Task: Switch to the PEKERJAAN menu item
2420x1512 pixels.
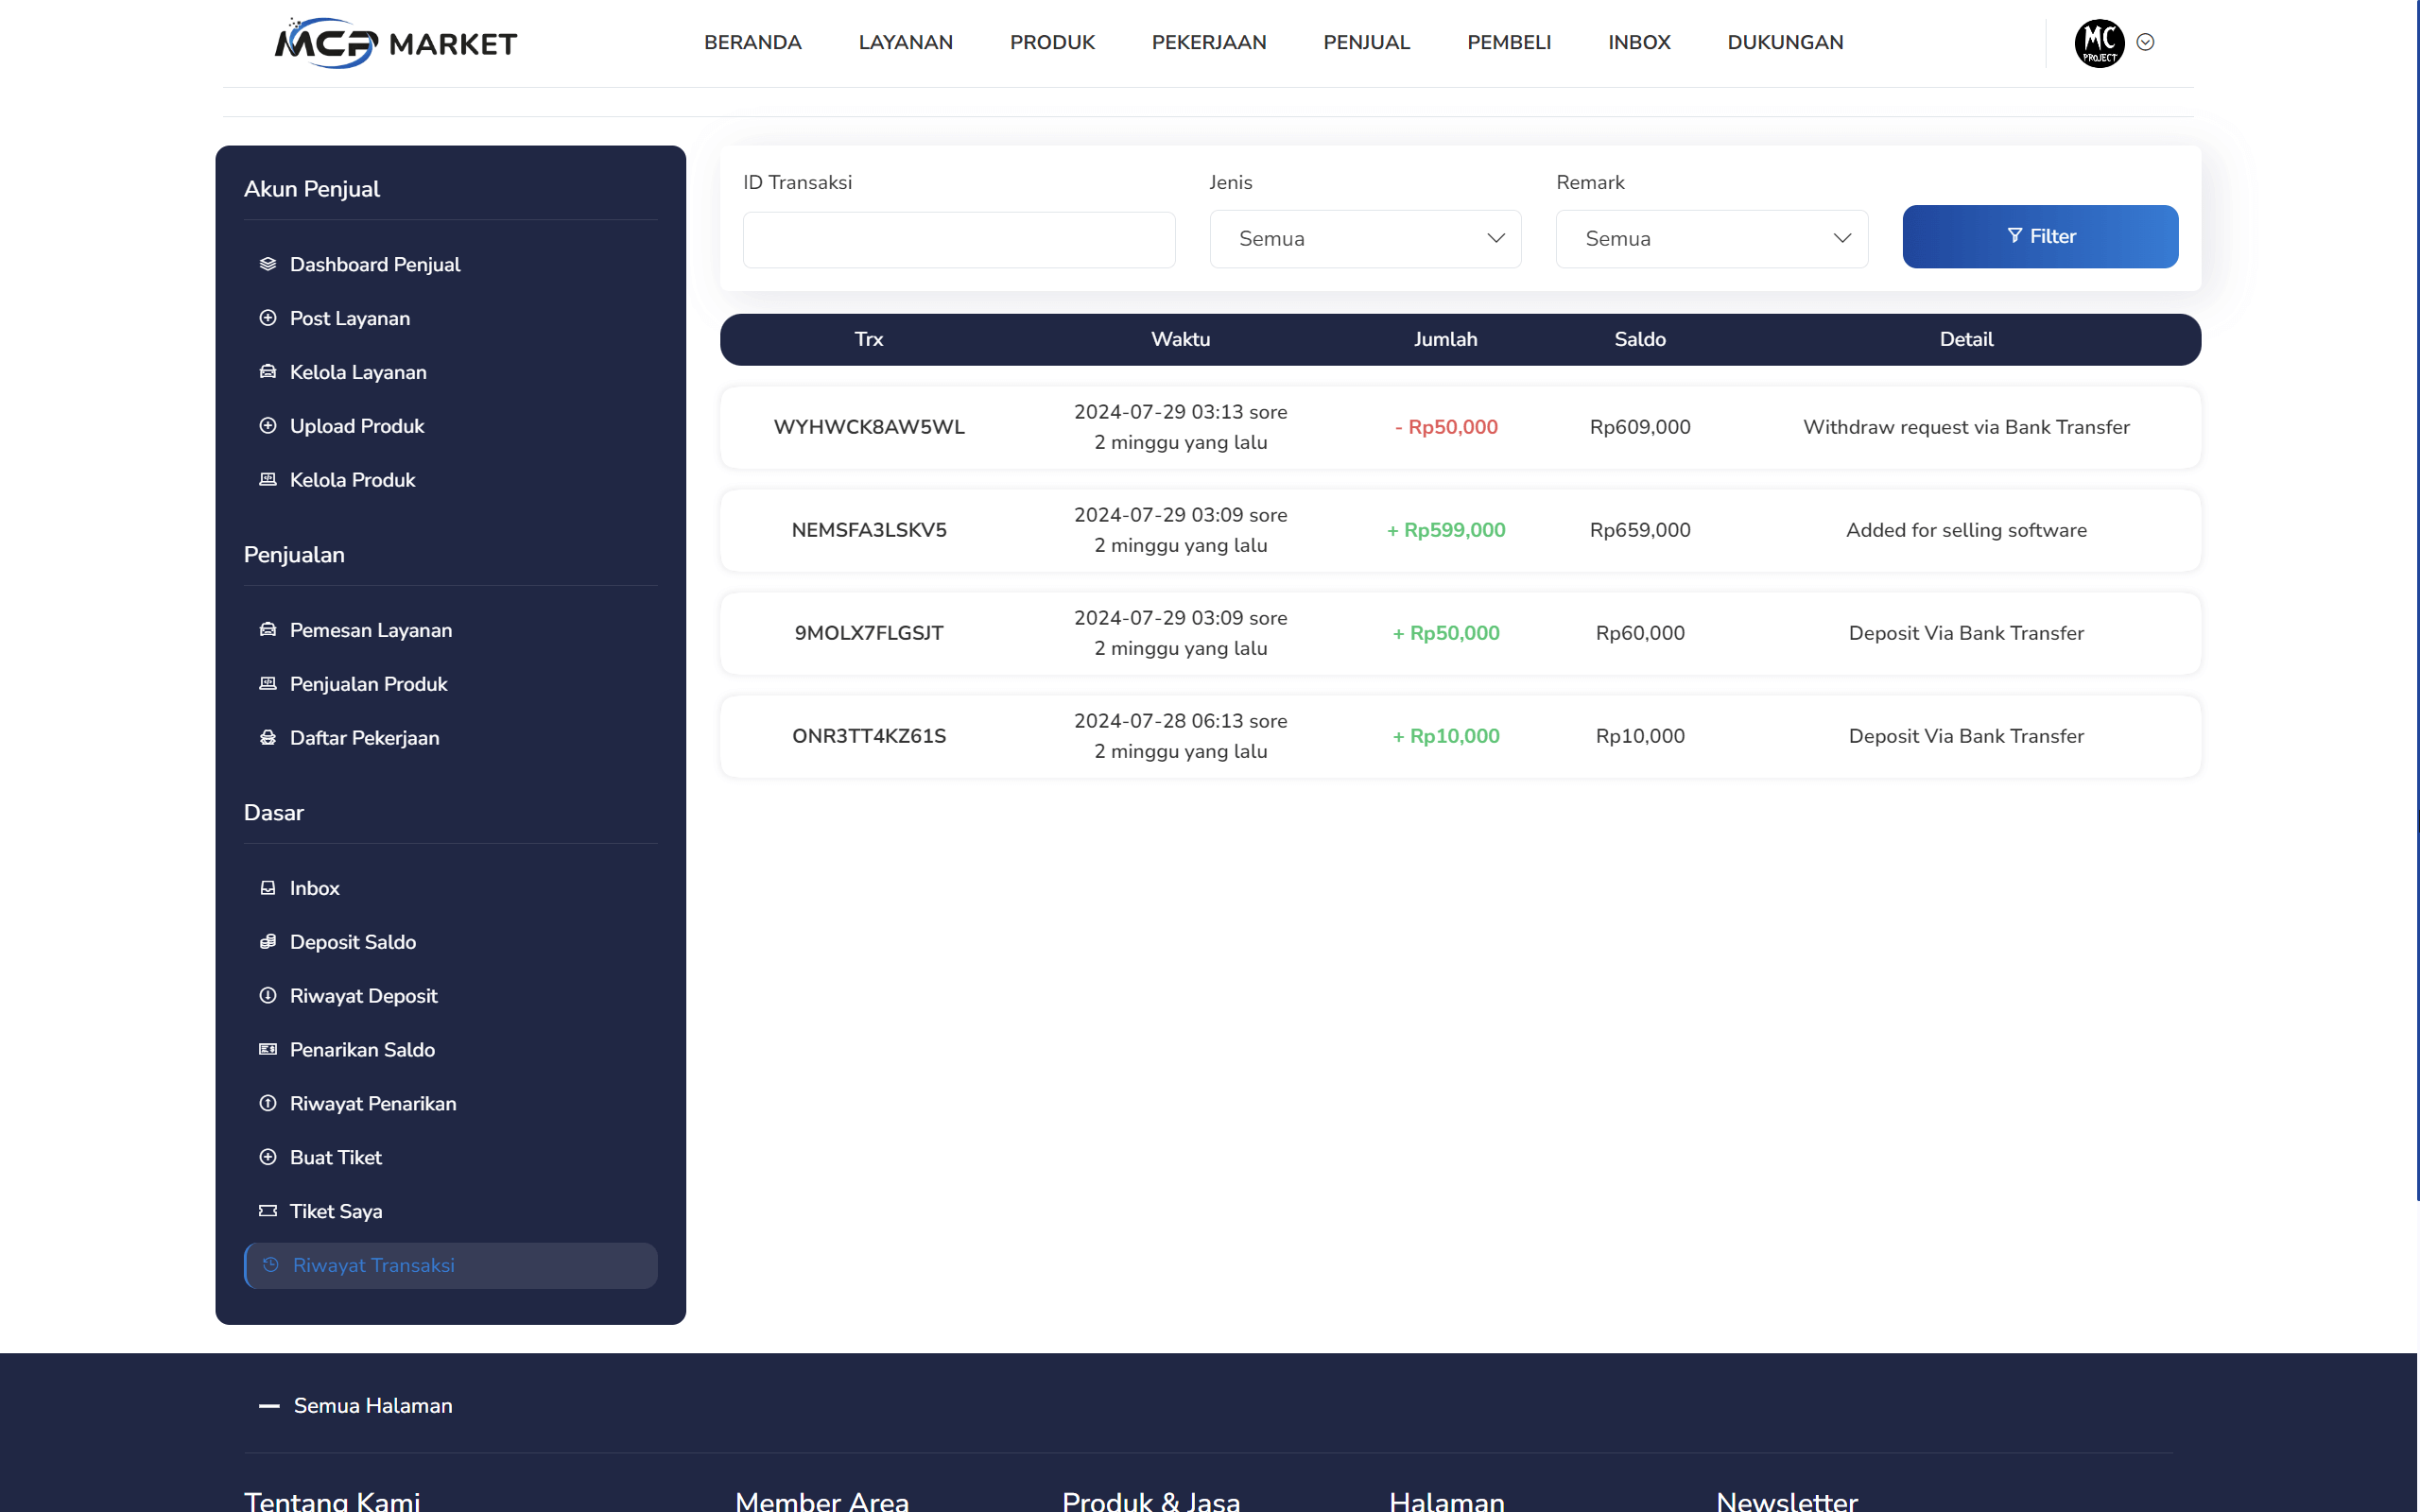Action: click(x=1209, y=42)
